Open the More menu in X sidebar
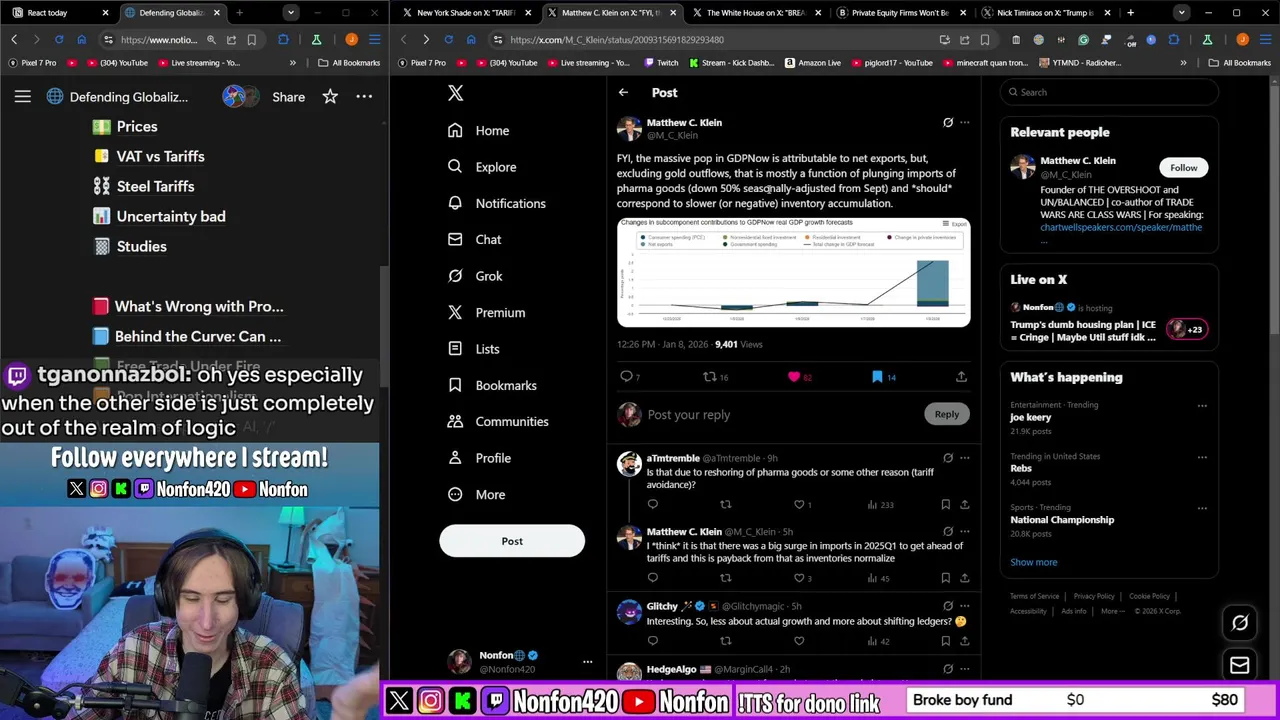Screen dimensions: 1280x720 (477, 495)
